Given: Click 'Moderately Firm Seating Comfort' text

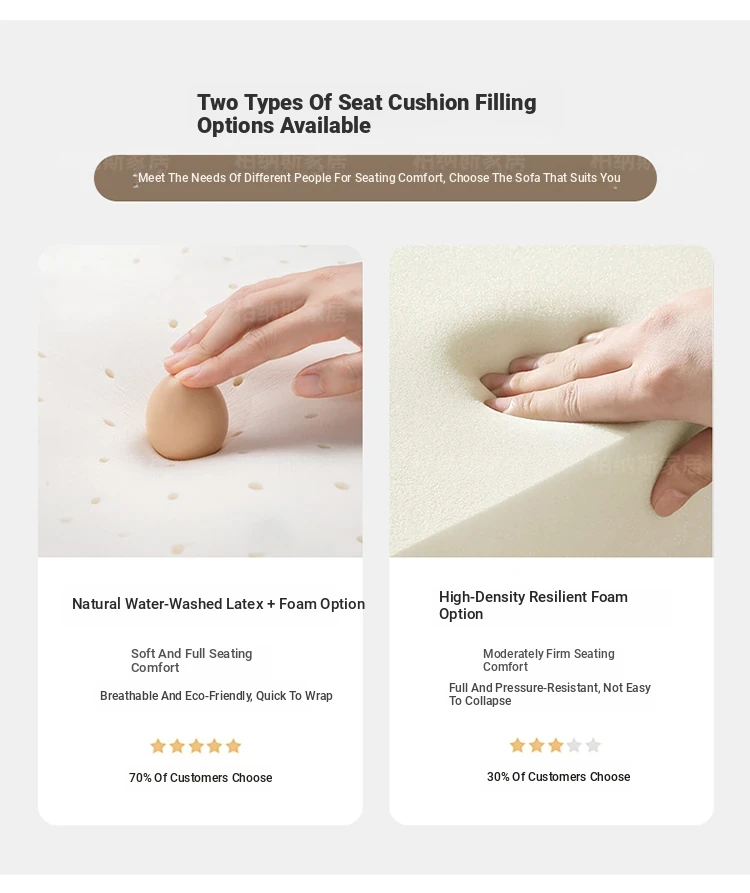Looking at the screenshot, I should click(548, 660).
